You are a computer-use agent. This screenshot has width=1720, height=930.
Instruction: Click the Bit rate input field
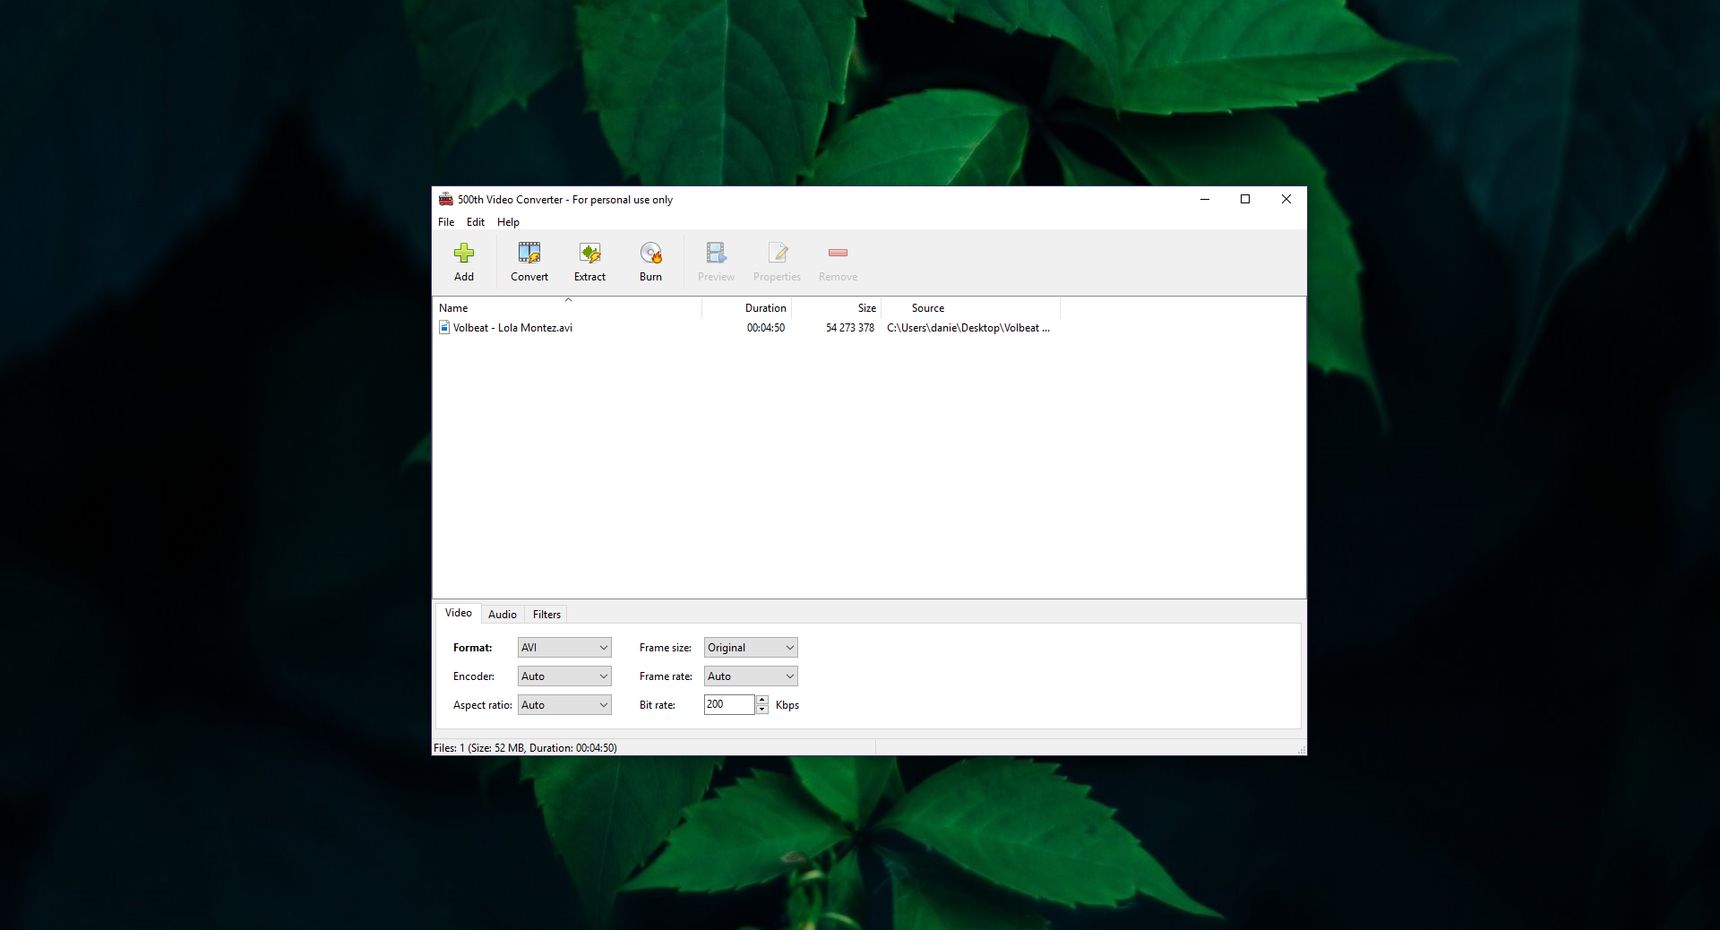pyautogui.click(x=729, y=705)
